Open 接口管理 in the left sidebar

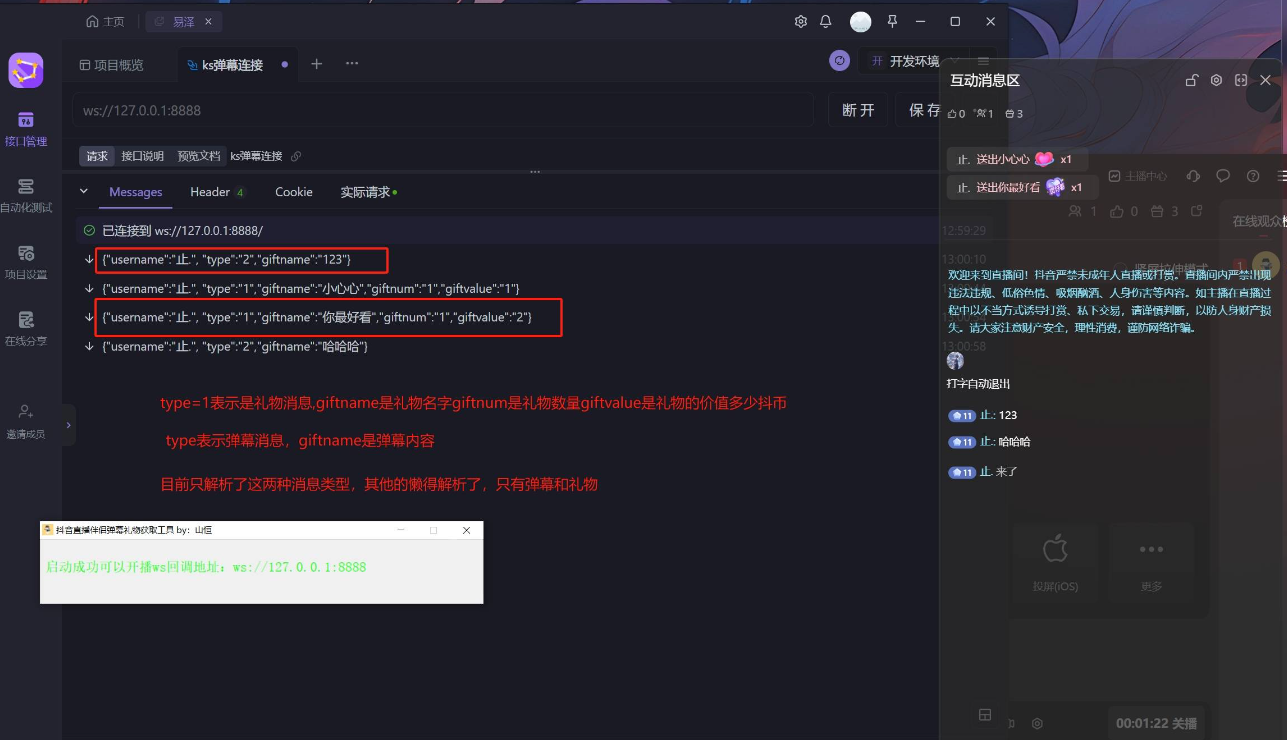tap(26, 128)
